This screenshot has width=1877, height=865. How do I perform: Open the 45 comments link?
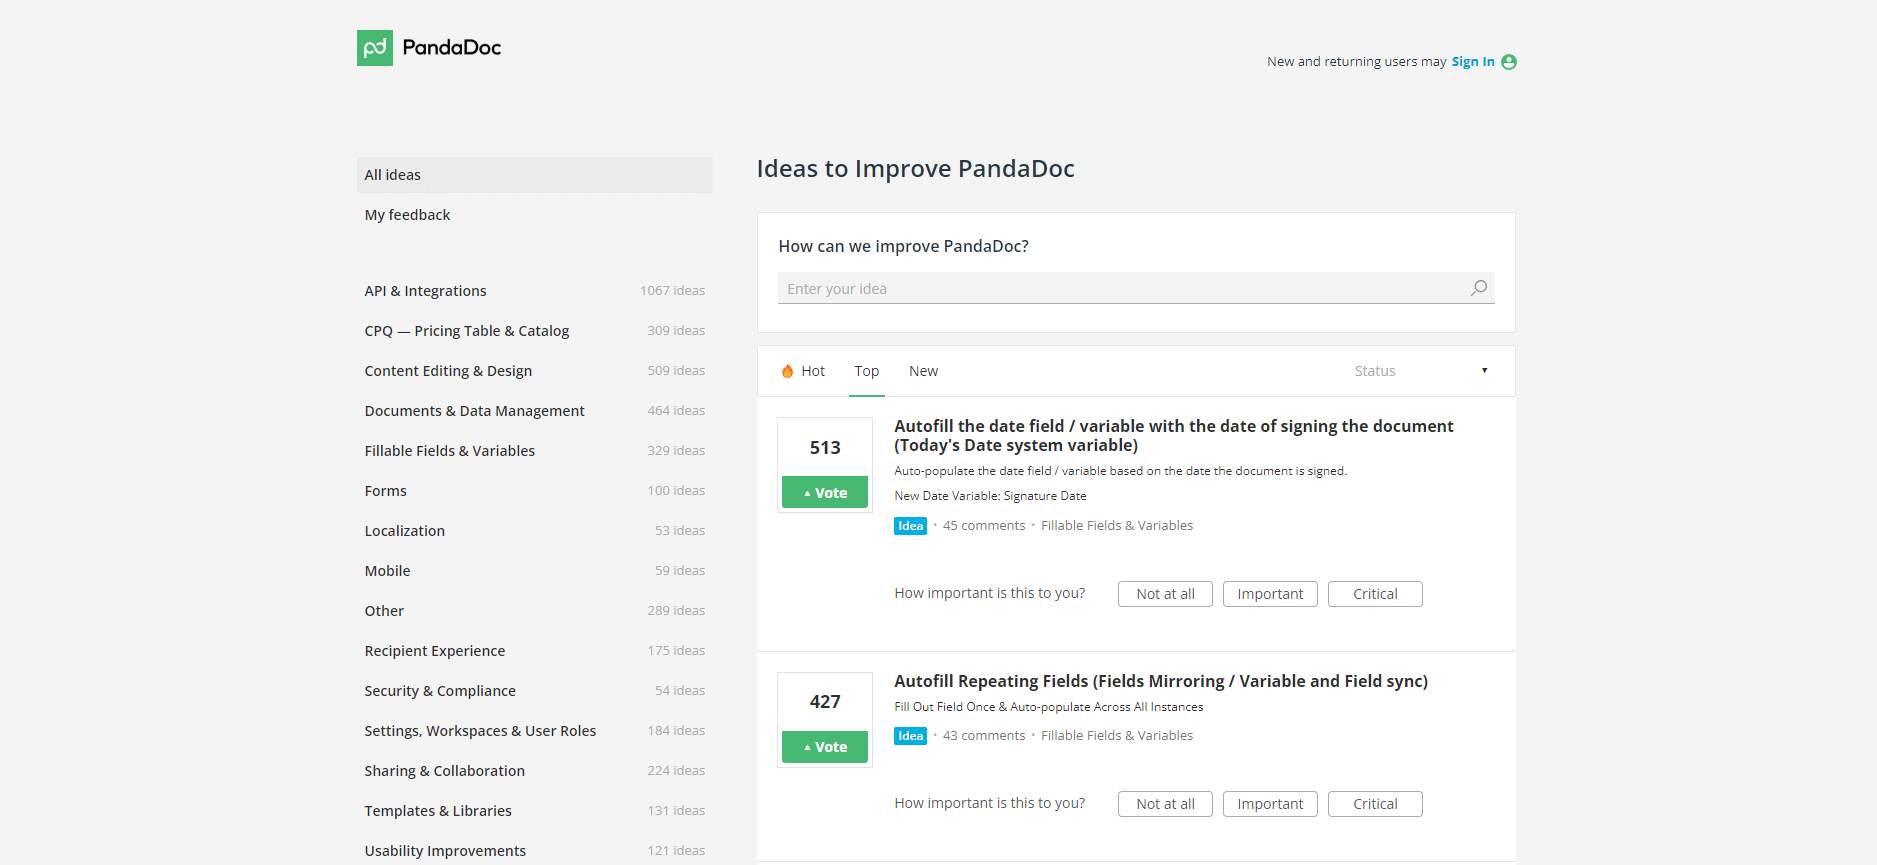tap(984, 526)
